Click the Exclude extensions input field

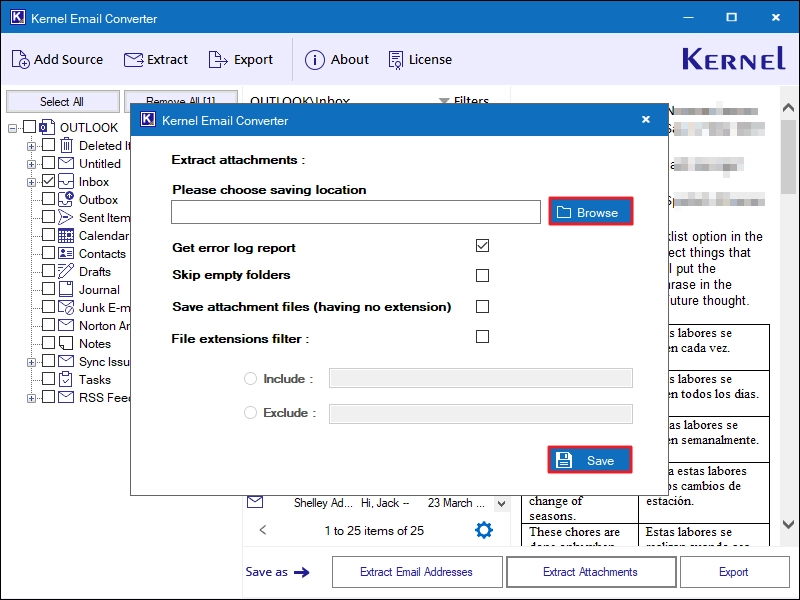coord(481,414)
